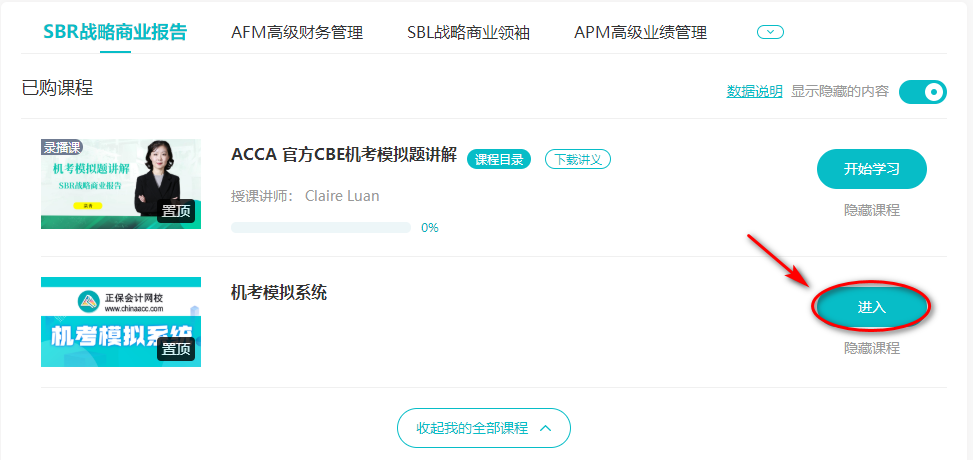Screen dimensions: 973x460
Task: Click 置顶 badge on 机考模拟系统 thumbnail
Action: click(176, 349)
